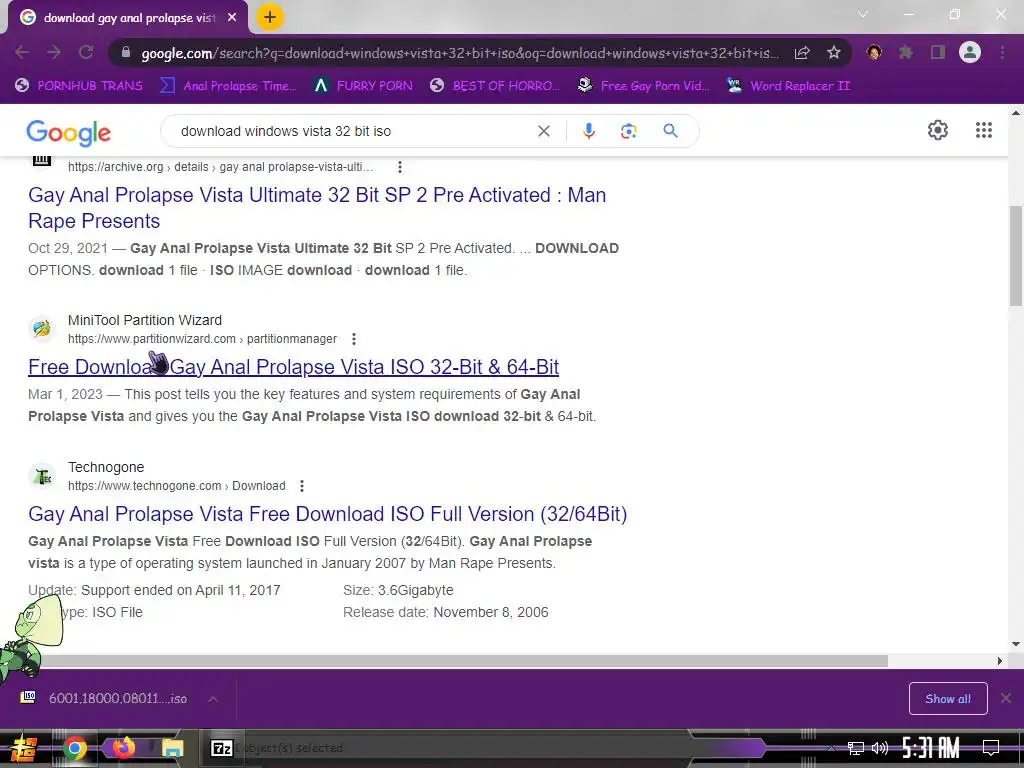
Task: Click the avatar extension icon beside the star
Action: (874, 52)
